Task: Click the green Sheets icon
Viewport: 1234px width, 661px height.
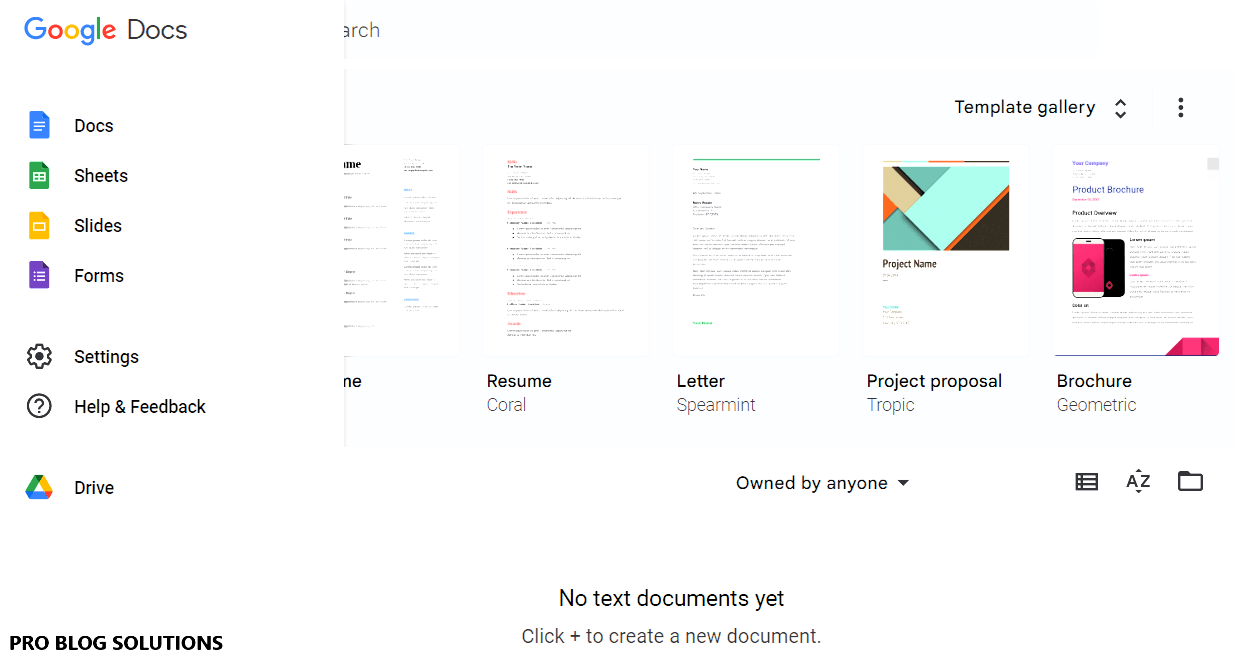Action: coord(39,176)
